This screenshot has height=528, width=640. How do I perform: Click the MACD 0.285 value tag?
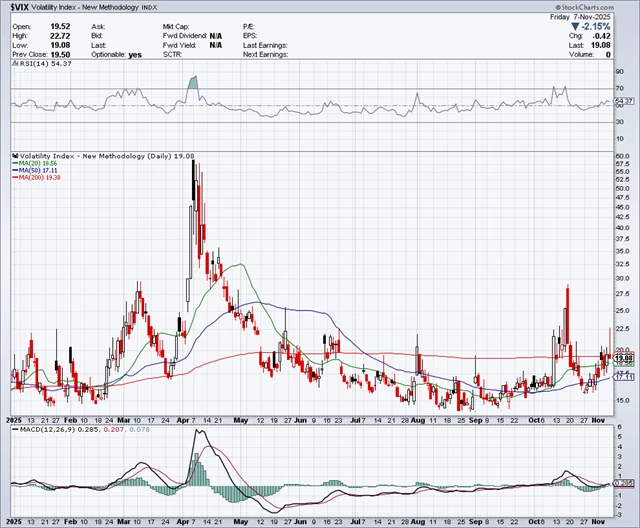coord(624,482)
